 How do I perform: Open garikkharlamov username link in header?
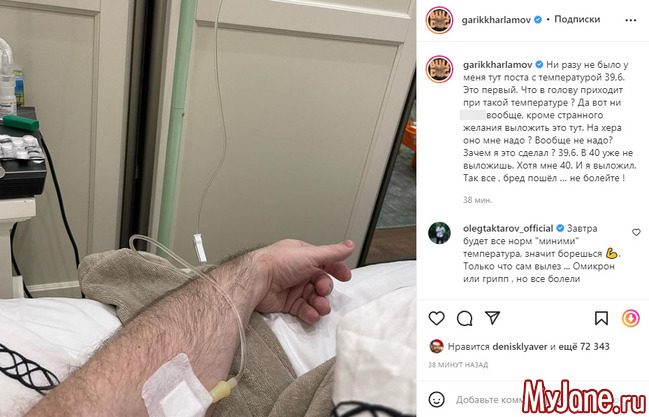pyautogui.click(x=496, y=20)
